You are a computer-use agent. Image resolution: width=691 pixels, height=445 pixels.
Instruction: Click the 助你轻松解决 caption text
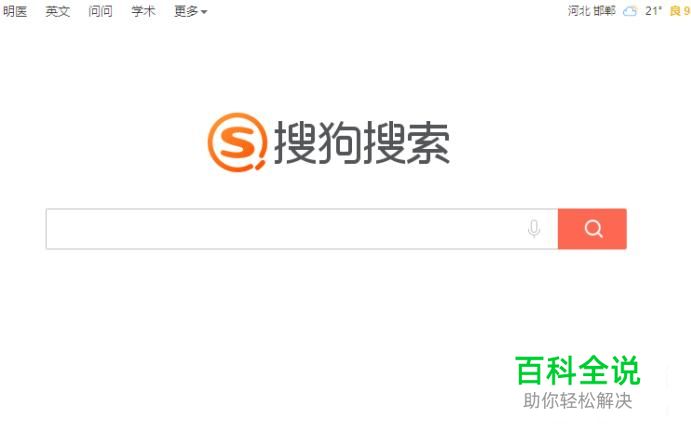[577, 401]
